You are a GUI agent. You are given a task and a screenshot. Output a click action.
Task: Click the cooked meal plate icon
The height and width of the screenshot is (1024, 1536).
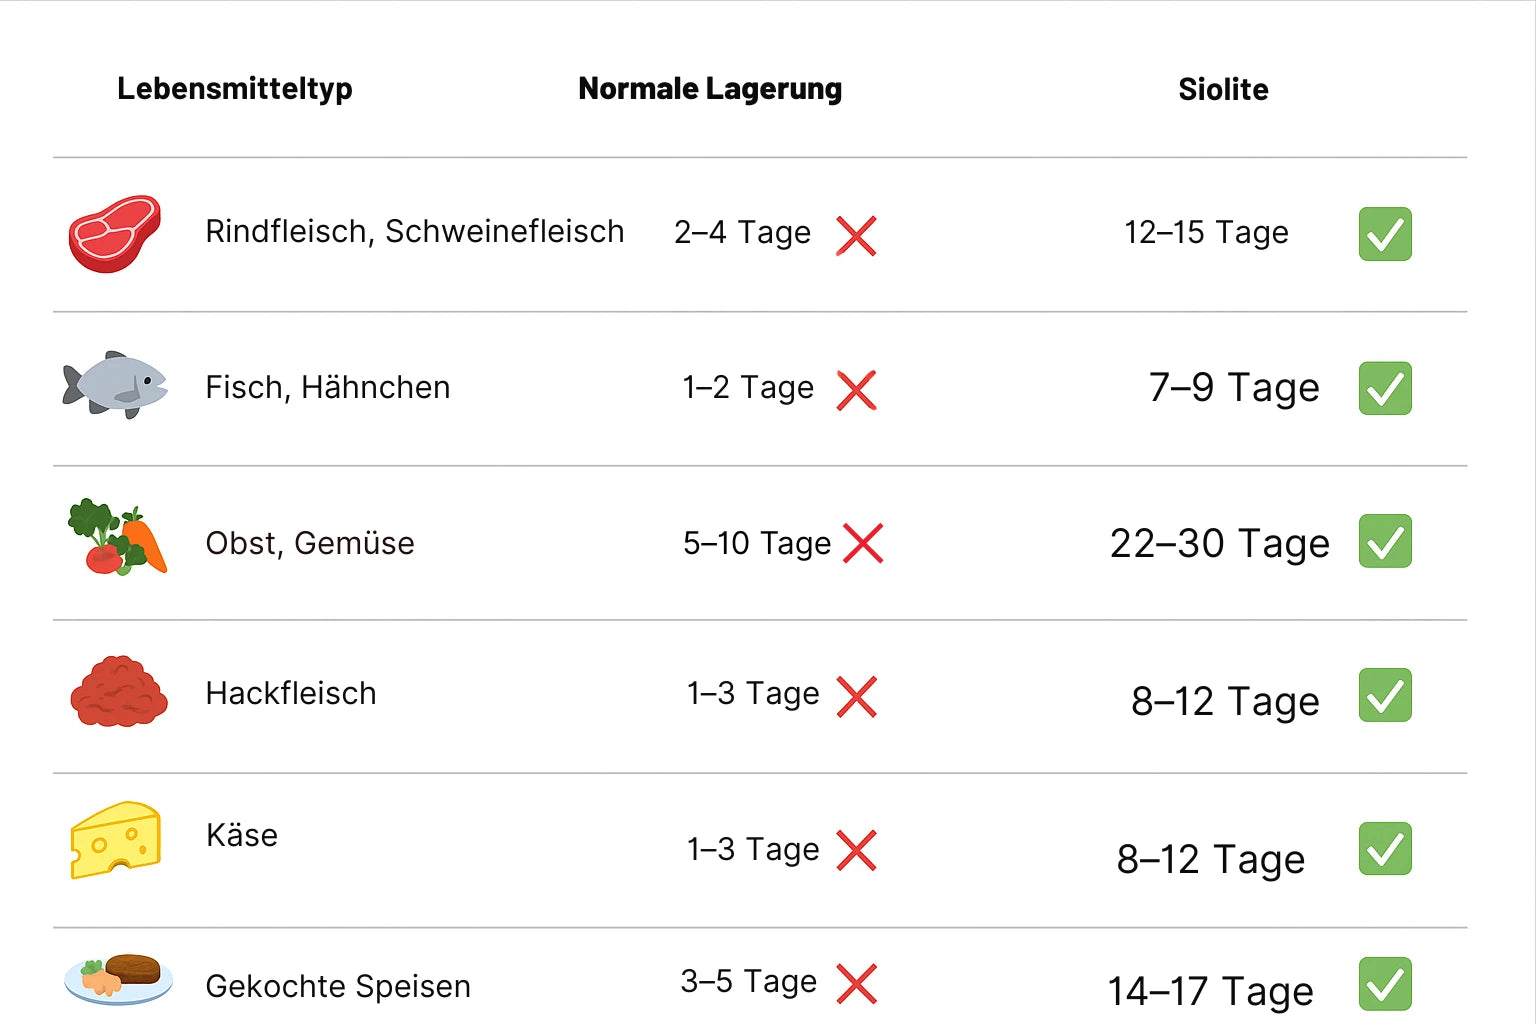pyautogui.click(x=118, y=979)
